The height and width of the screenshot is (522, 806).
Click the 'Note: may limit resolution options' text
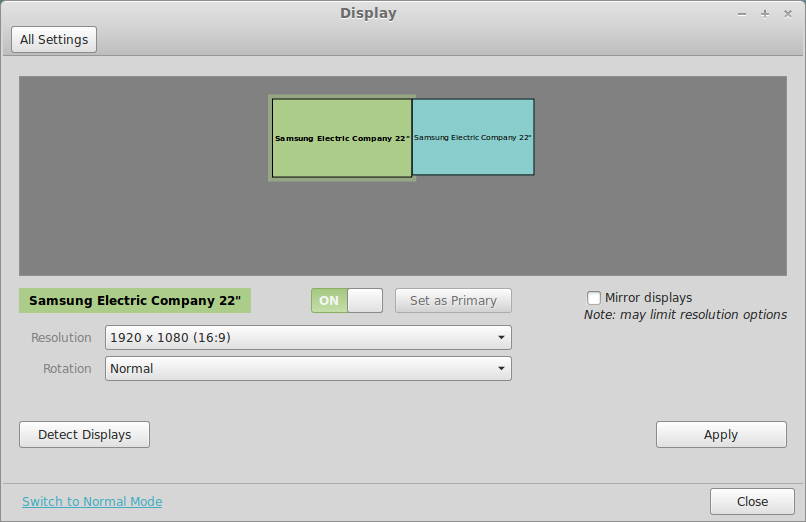[685, 315]
